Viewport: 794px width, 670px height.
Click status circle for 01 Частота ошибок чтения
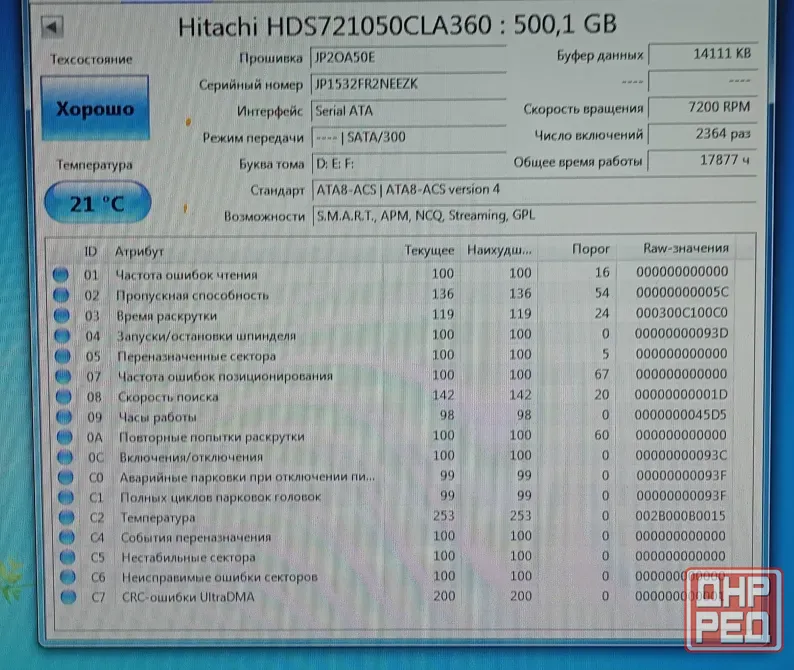(61, 275)
